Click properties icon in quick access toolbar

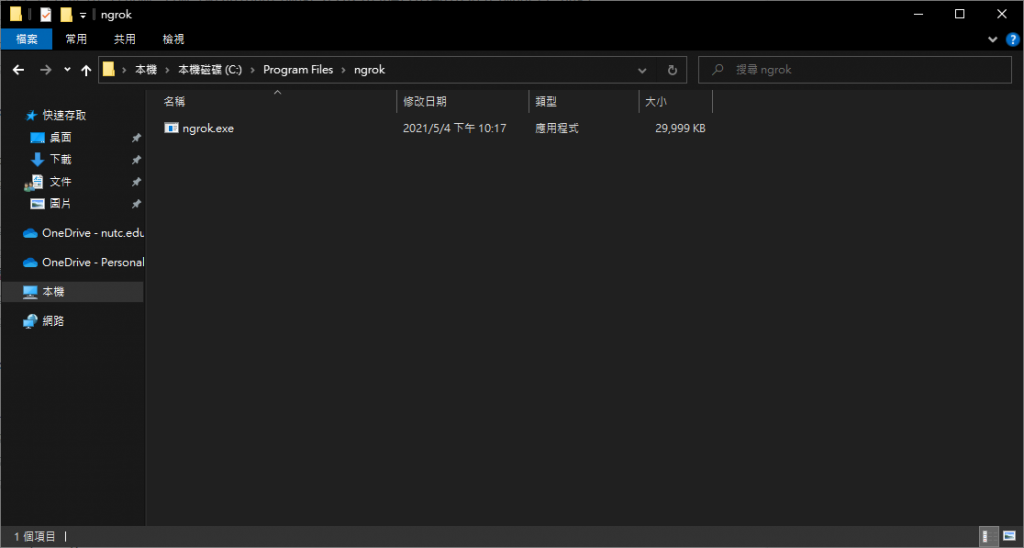pyautogui.click(x=45, y=14)
